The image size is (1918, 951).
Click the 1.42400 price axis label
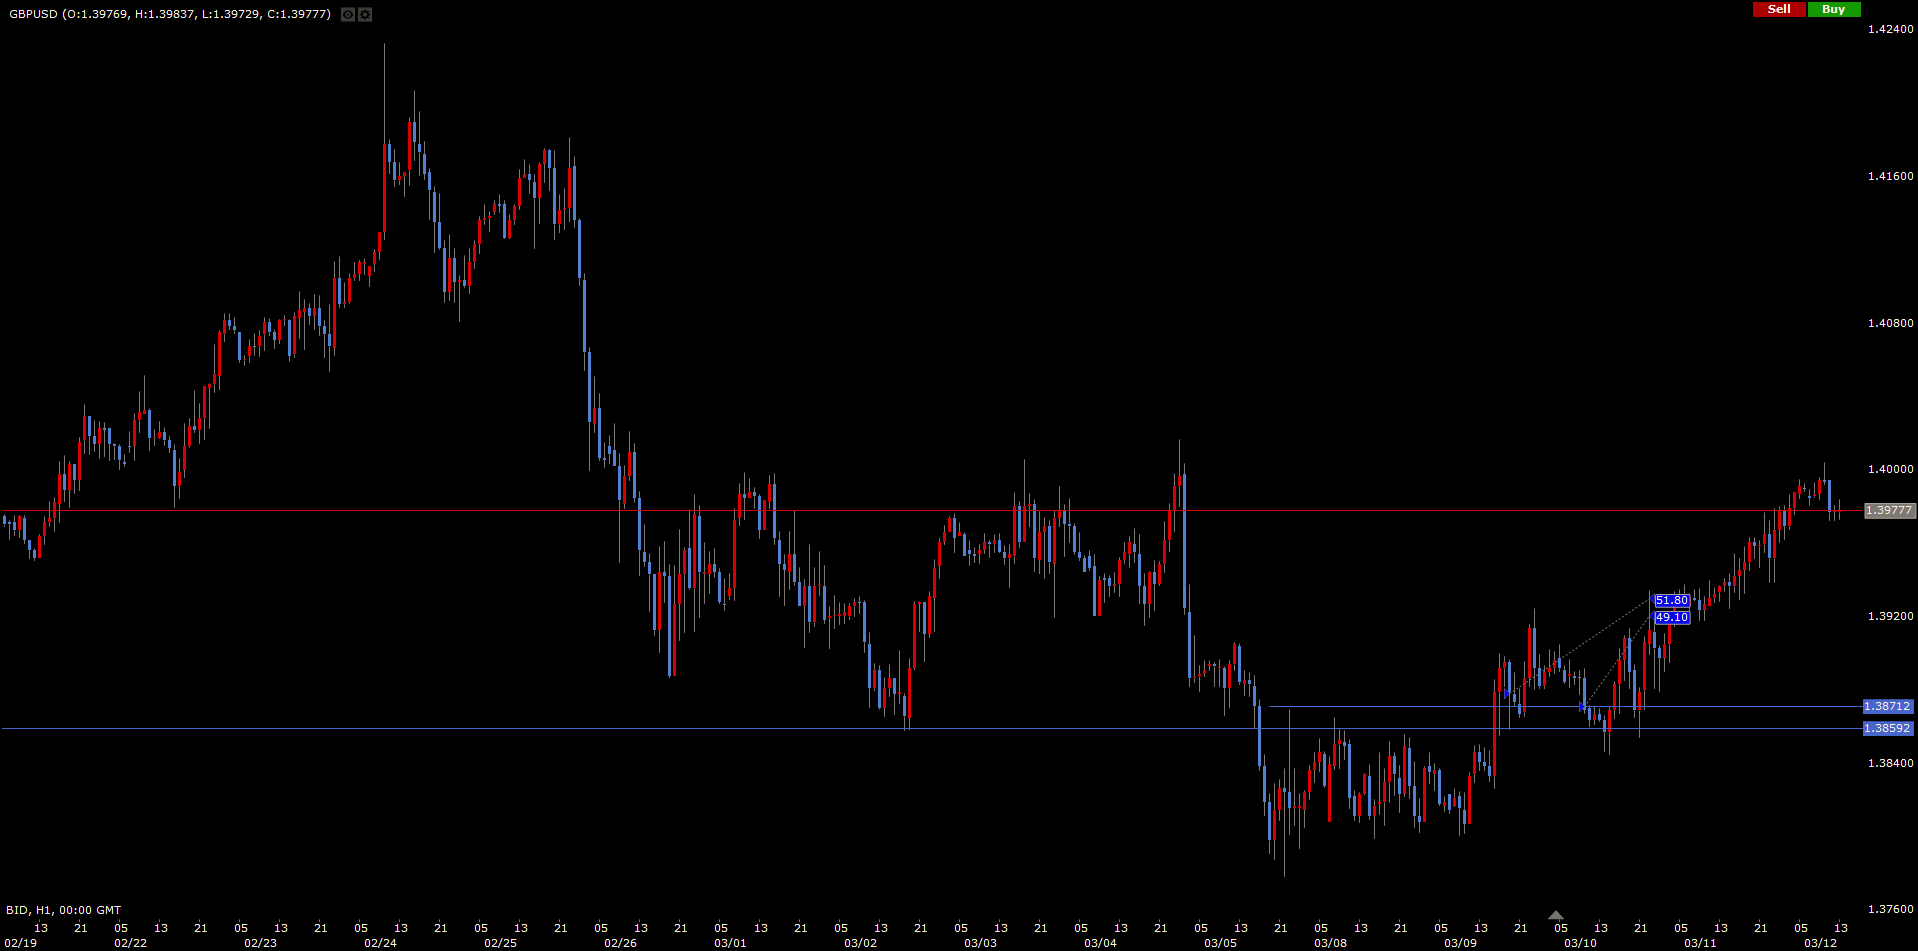point(1890,29)
